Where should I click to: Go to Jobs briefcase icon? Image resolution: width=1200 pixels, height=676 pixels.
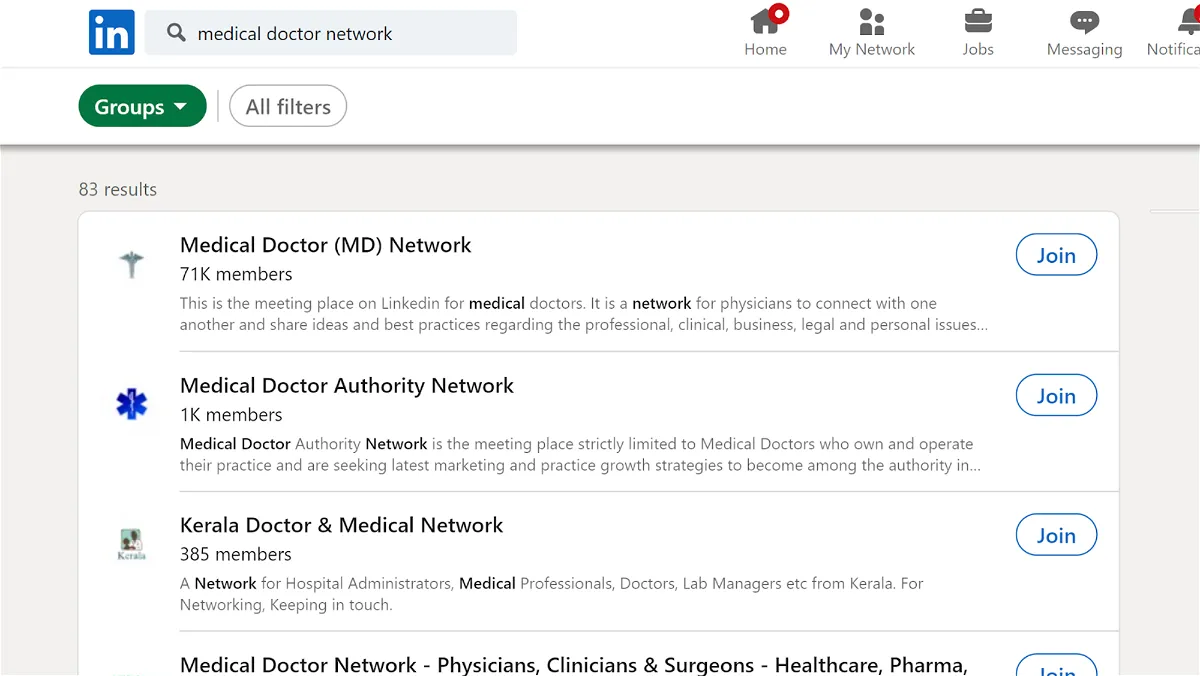pyautogui.click(x=978, y=21)
